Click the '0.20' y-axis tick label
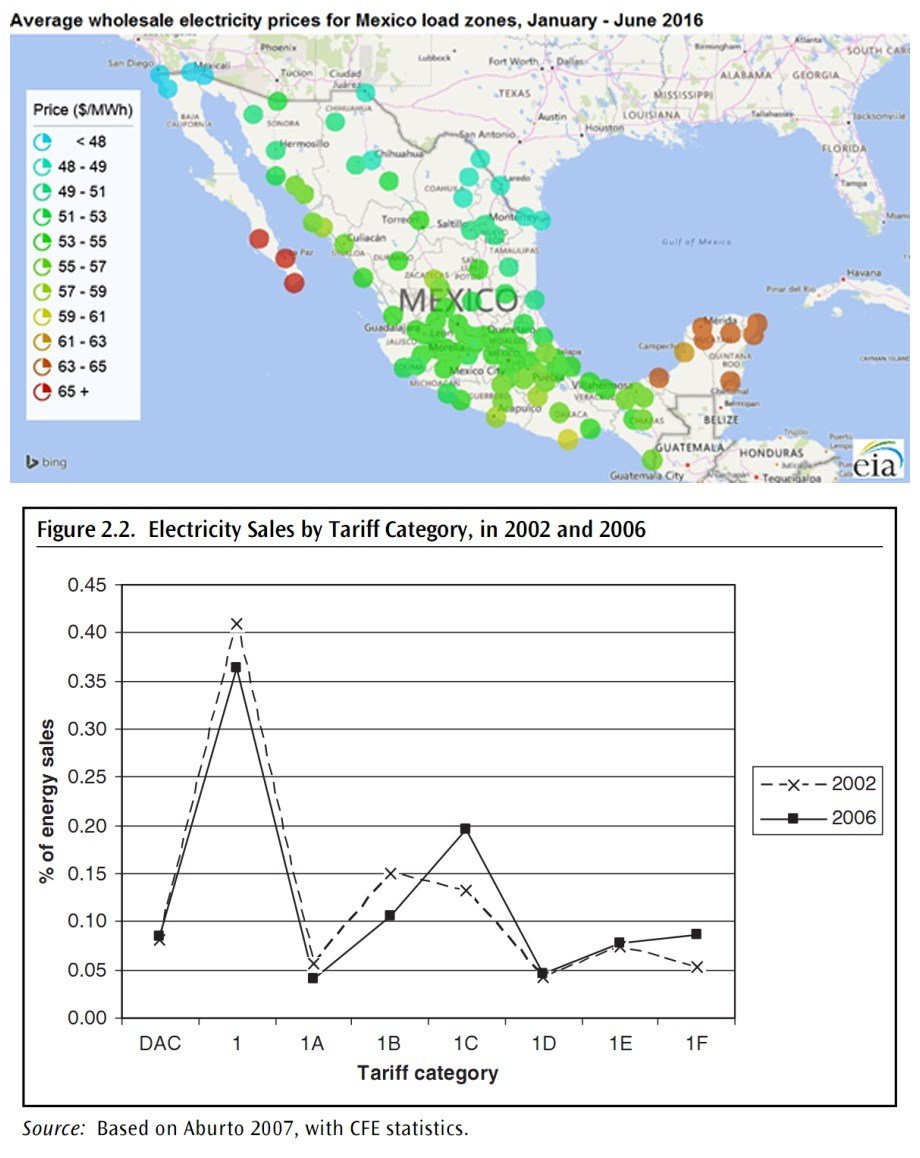920x1158 pixels. tap(87, 826)
